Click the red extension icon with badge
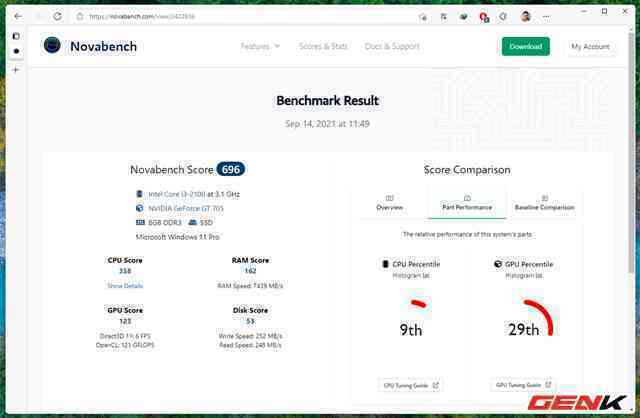This screenshot has width=640, height=418. [x=484, y=17]
